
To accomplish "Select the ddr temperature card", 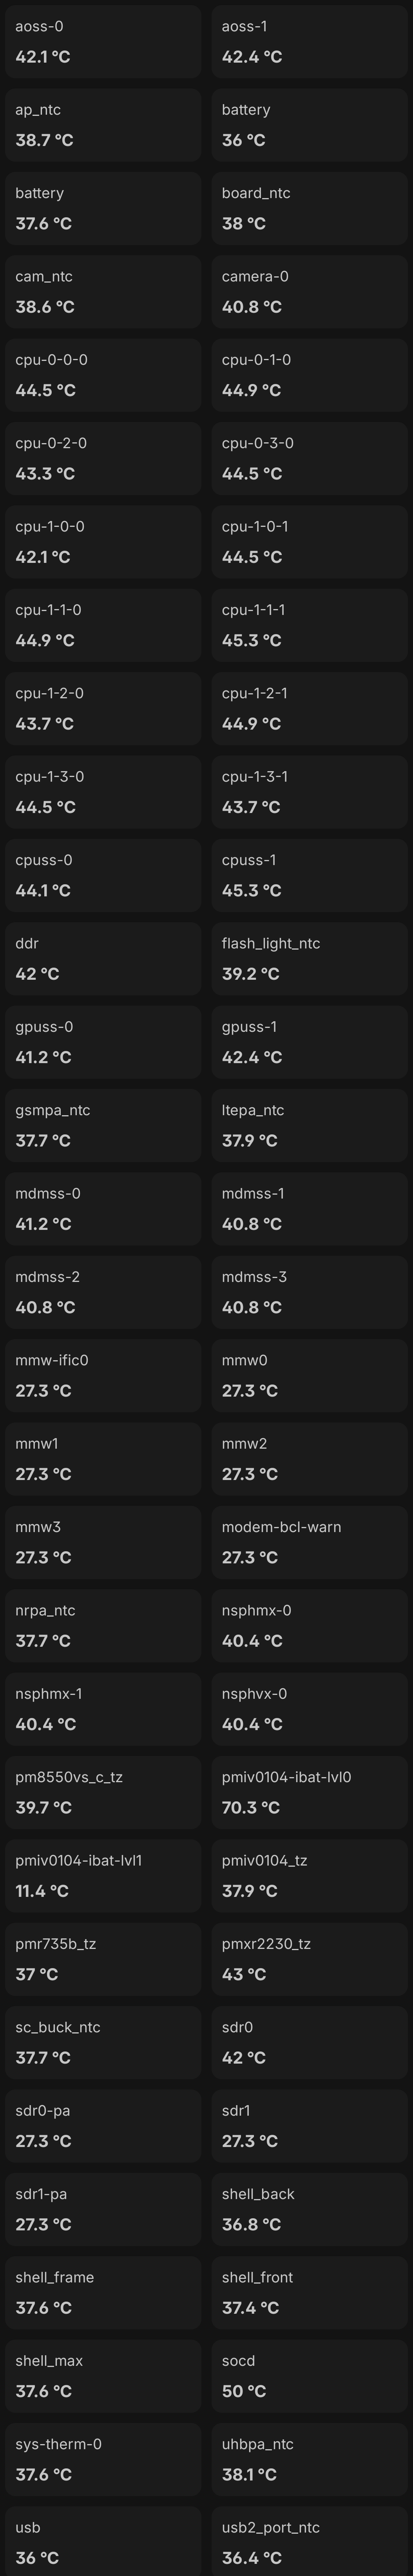I will (x=103, y=958).
